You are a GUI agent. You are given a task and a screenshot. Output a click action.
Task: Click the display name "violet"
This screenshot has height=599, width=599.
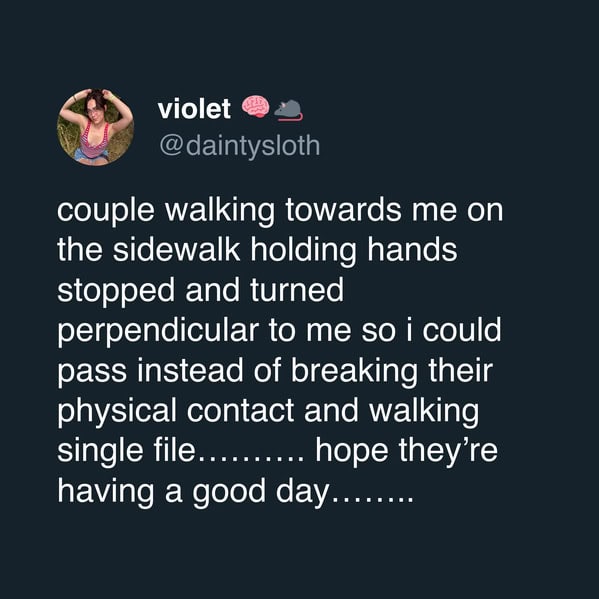(x=194, y=109)
